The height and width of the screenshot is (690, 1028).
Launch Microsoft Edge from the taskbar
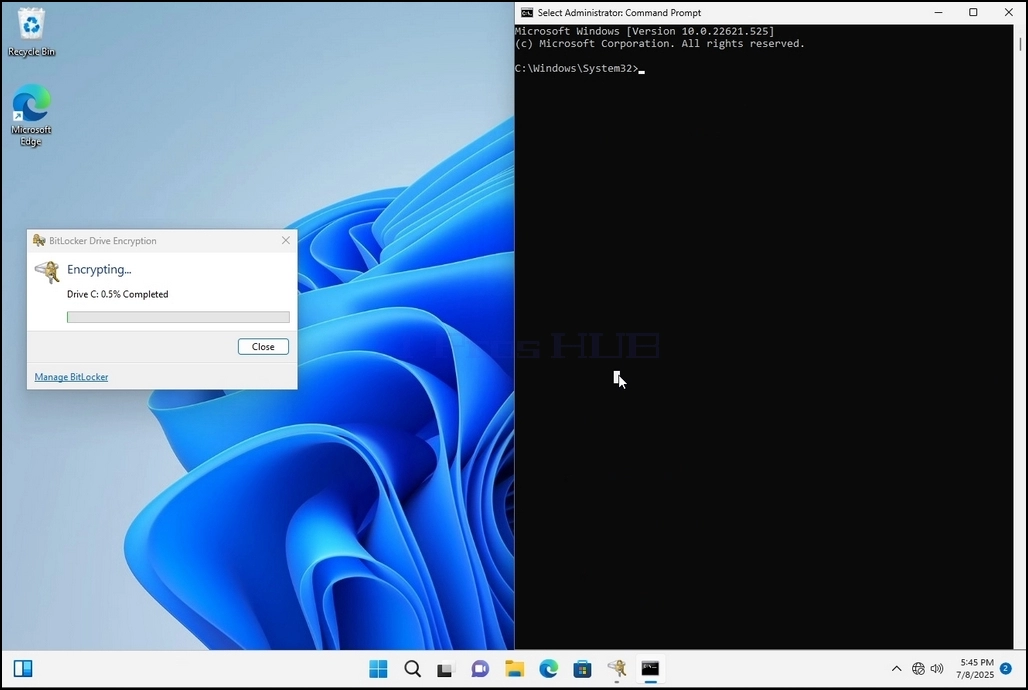[x=549, y=668]
